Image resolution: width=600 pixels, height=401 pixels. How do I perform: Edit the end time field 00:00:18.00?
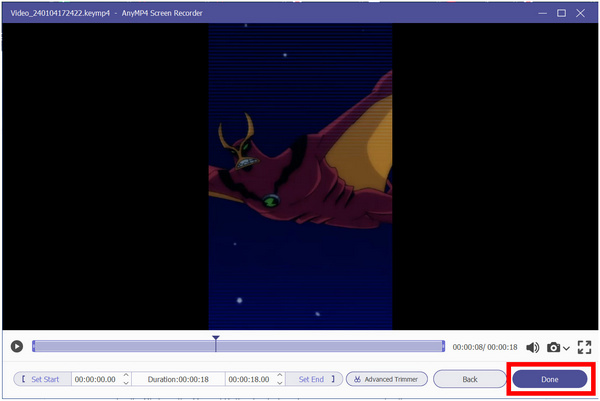(249, 379)
